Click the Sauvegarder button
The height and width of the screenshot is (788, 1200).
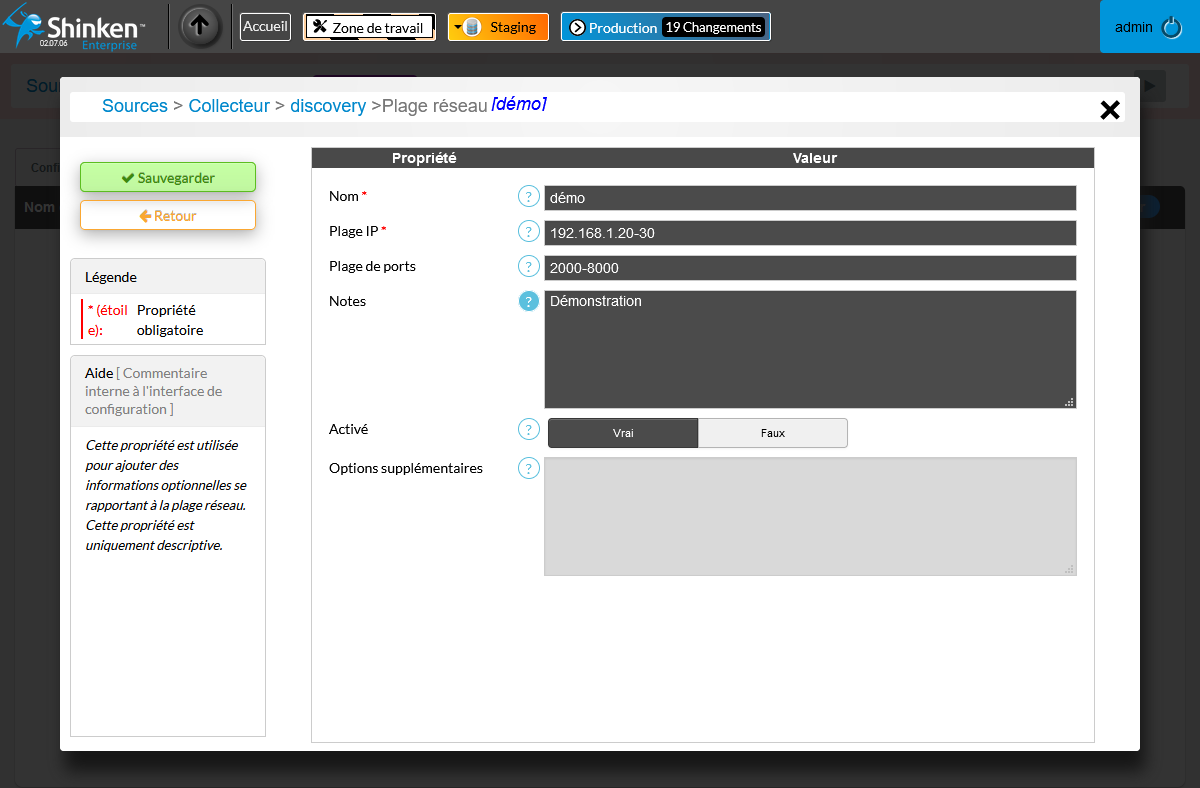pyautogui.click(x=168, y=177)
